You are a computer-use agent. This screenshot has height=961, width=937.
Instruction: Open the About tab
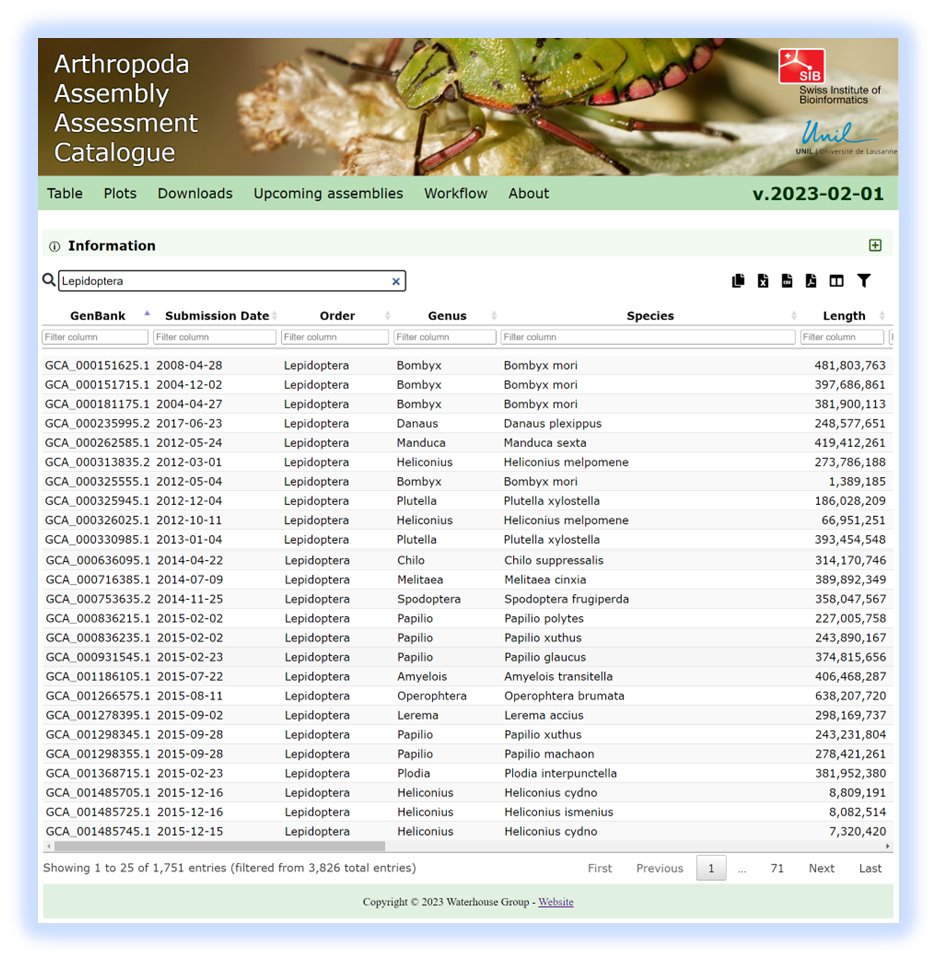pos(528,194)
